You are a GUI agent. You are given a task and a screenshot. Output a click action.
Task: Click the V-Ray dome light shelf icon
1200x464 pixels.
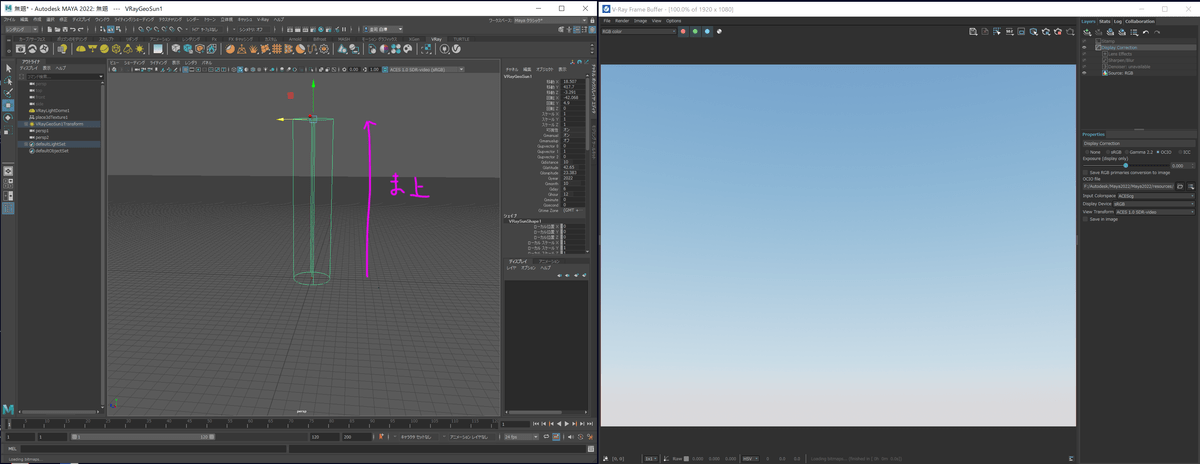pyautogui.click(x=80, y=48)
